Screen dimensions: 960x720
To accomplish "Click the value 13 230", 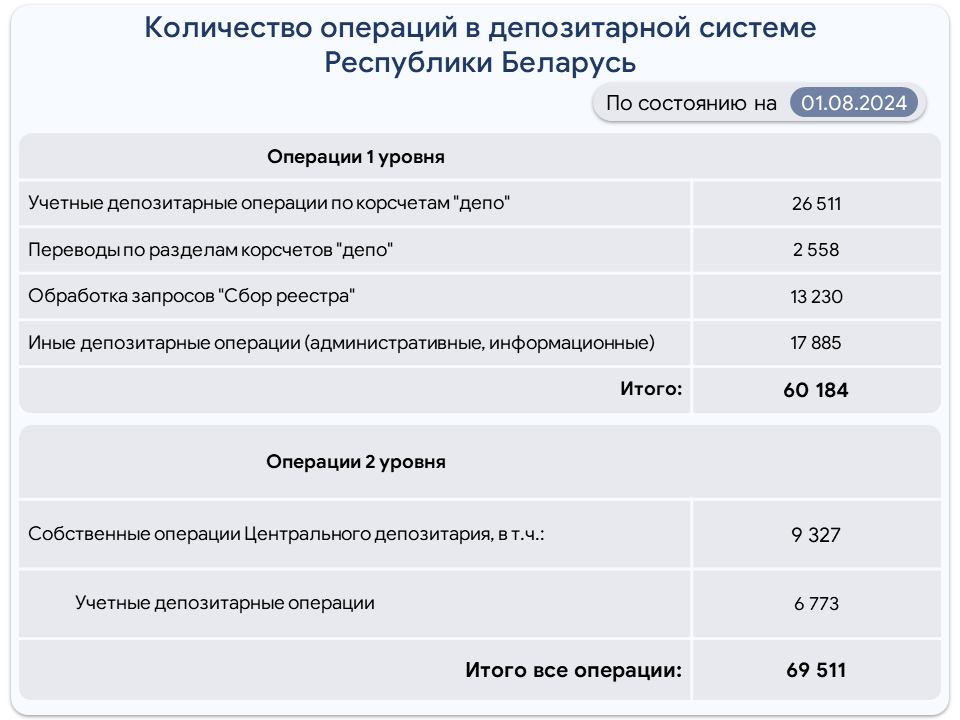I will coord(816,297).
